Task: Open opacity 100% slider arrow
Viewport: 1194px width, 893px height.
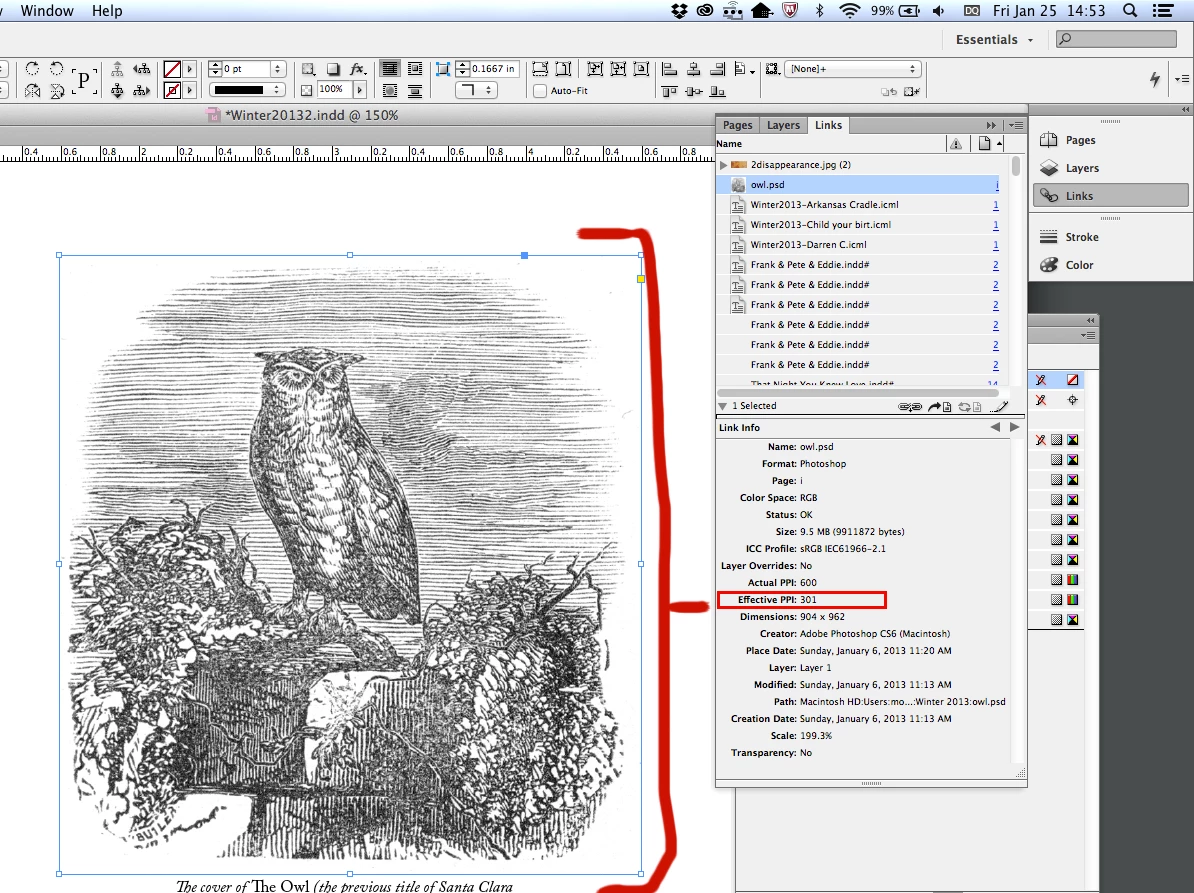Action: tap(359, 90)
